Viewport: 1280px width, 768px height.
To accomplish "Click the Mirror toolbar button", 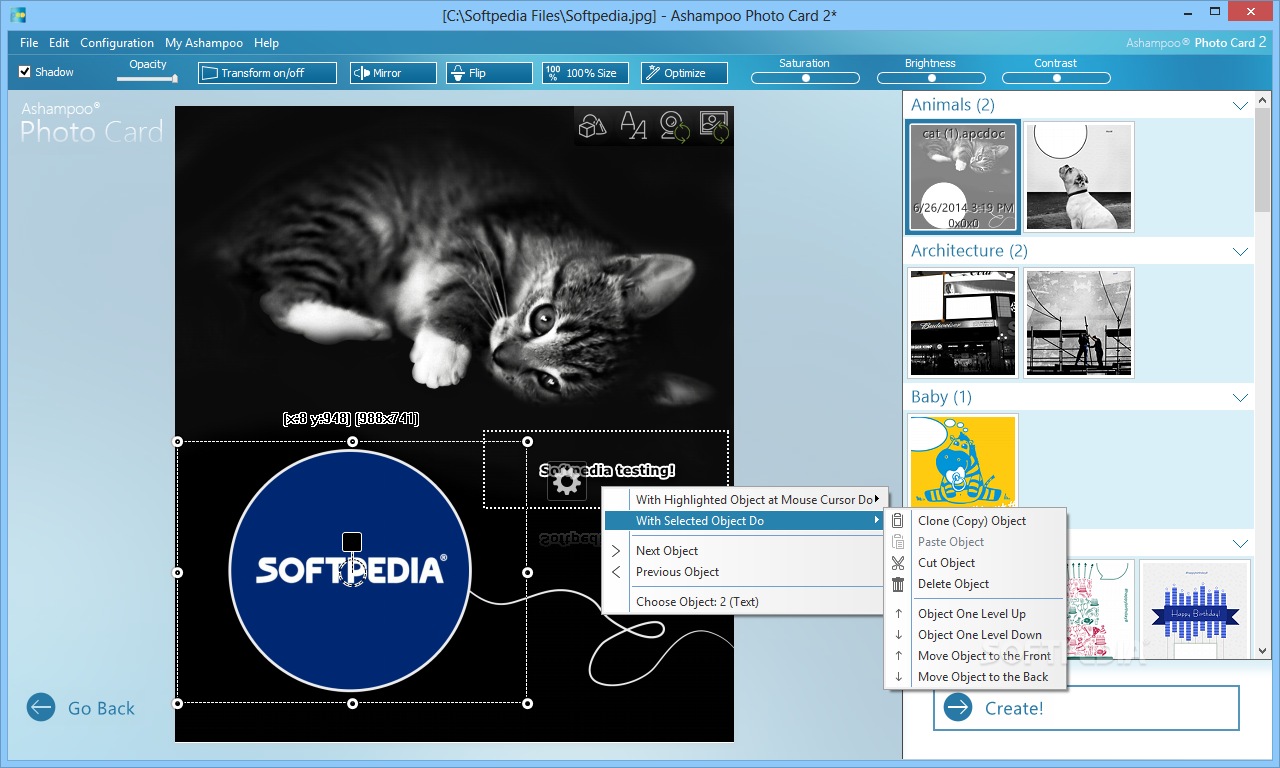I will pyautogui.click(x=393, y=73).
